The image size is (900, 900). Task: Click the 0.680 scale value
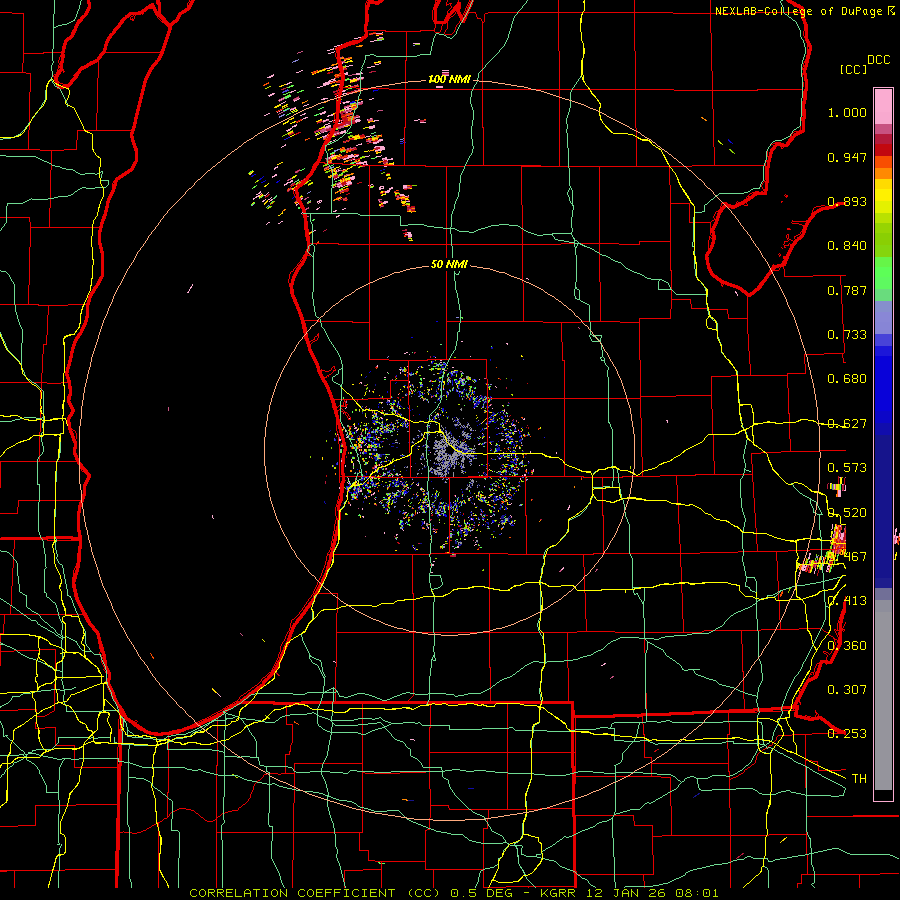coord(847,379)
